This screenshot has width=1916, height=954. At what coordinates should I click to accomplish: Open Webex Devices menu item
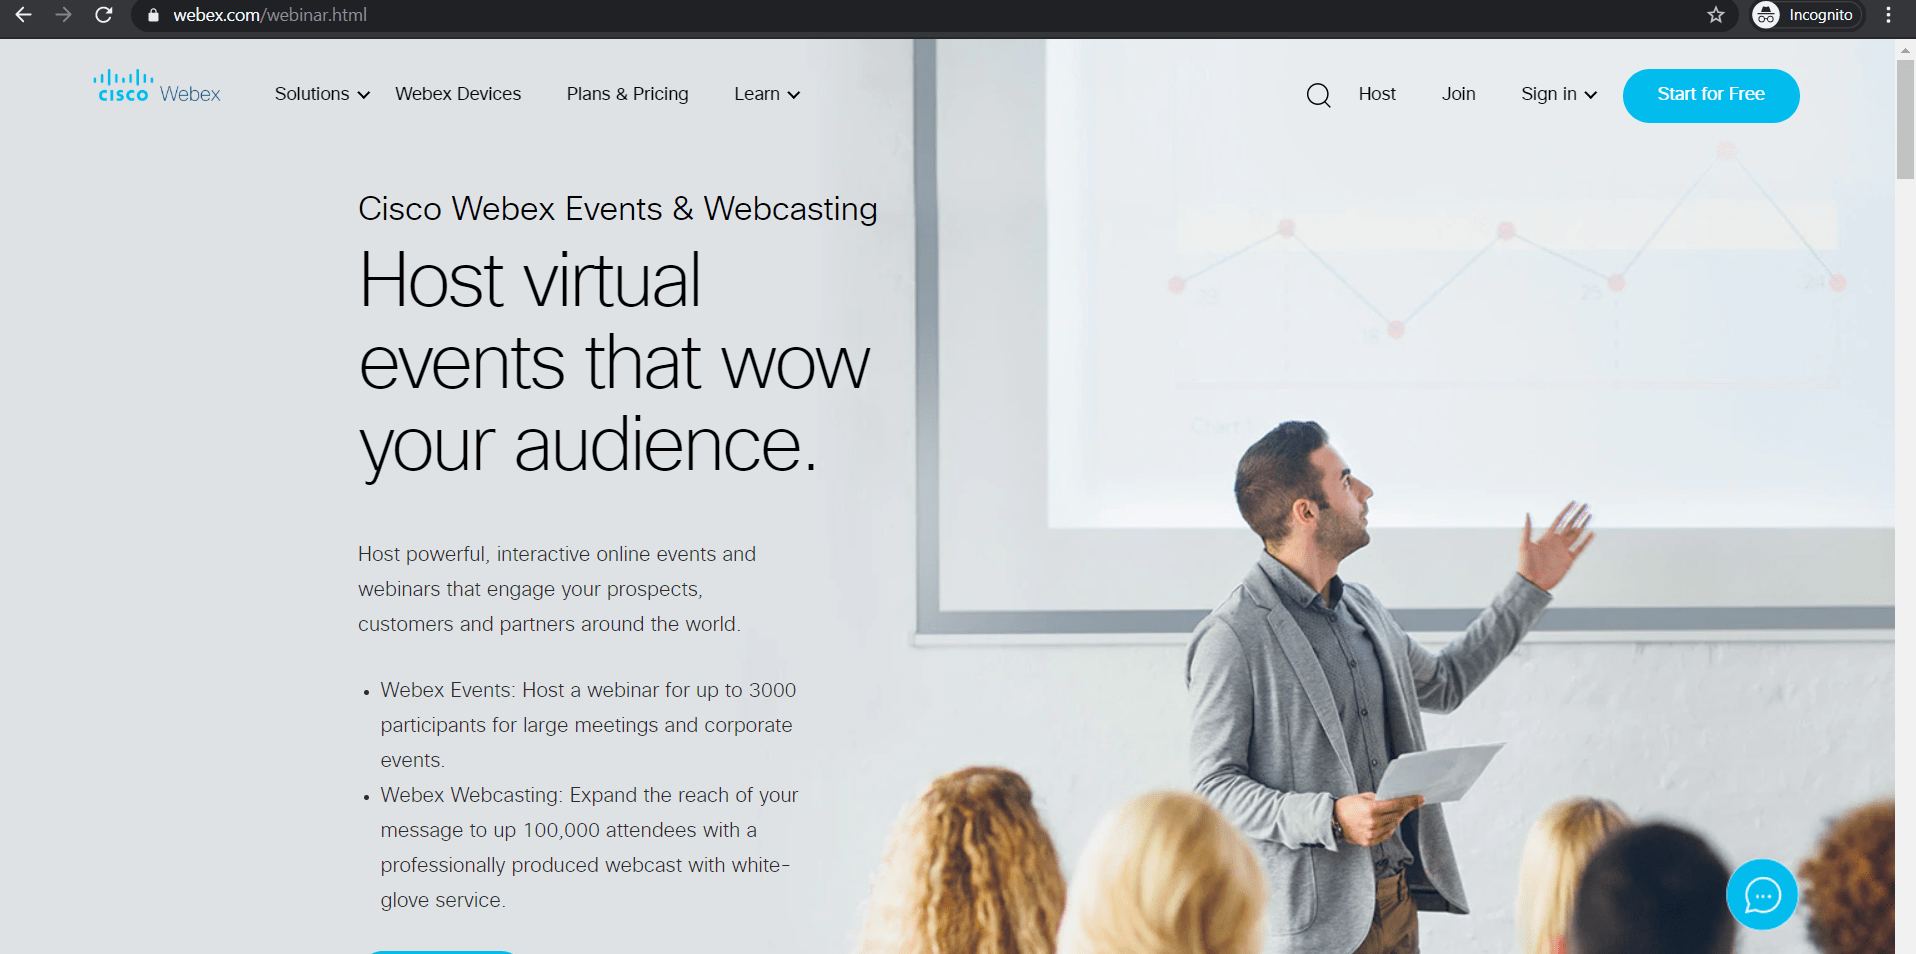[458, 94]
